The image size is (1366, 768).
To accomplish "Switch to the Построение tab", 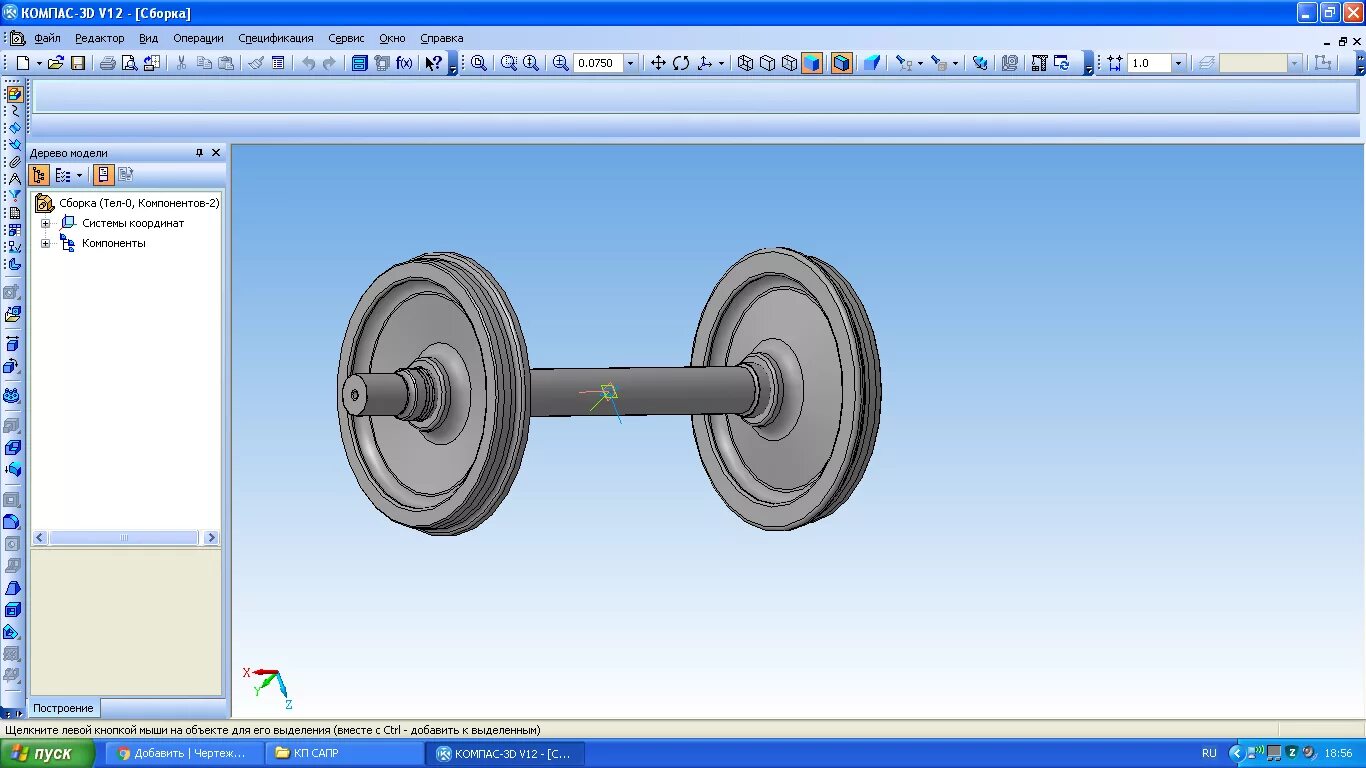I will tap(64, 708).
